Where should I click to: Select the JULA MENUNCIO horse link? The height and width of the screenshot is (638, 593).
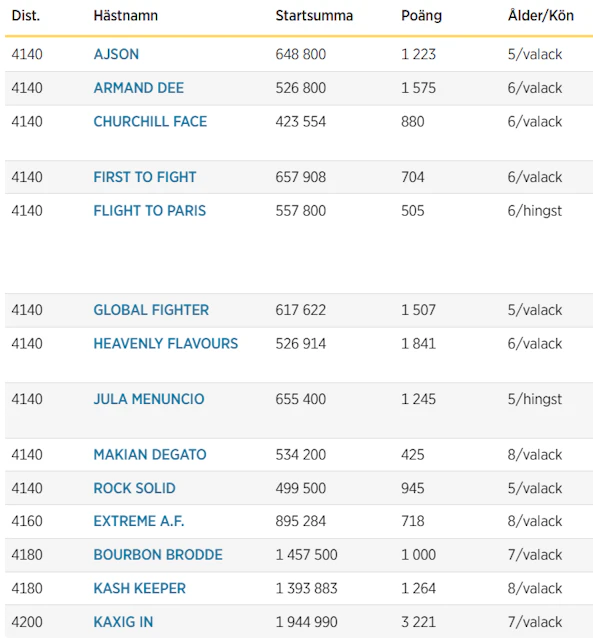coord(149,399)
